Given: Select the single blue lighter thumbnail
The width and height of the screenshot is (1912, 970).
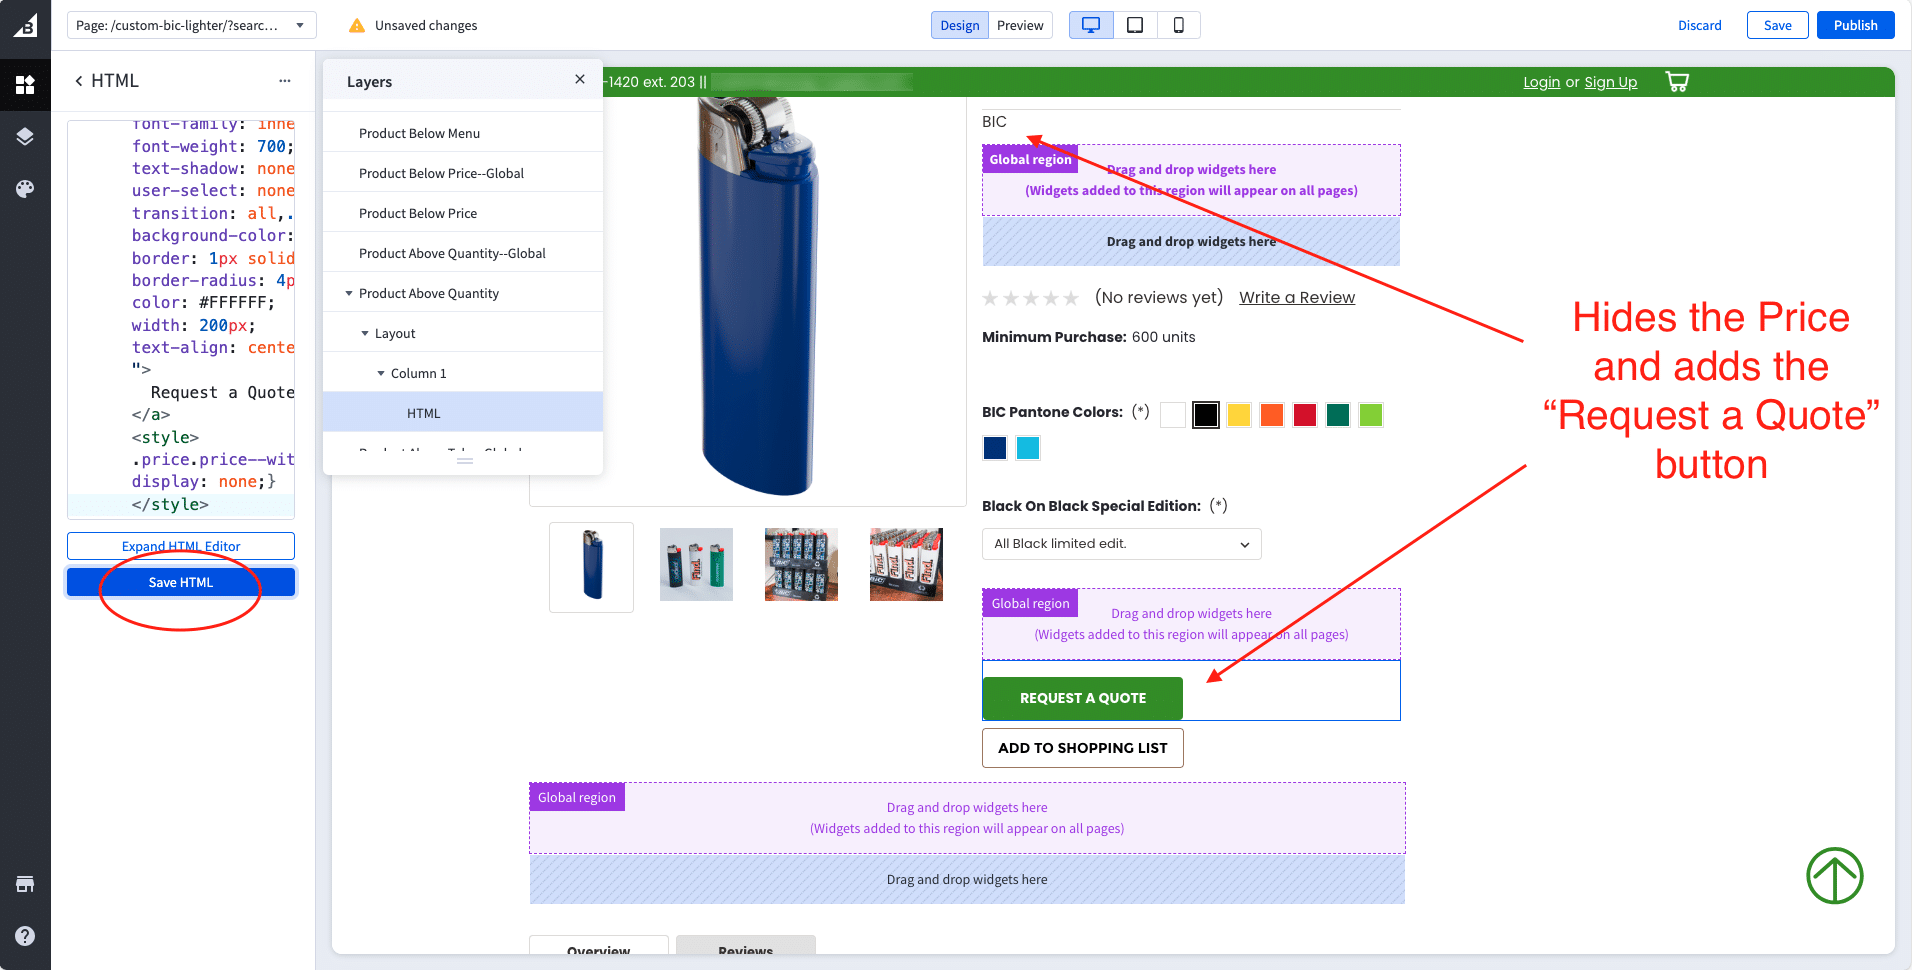Looking at the screenshot, I should [x=591, y=566].
